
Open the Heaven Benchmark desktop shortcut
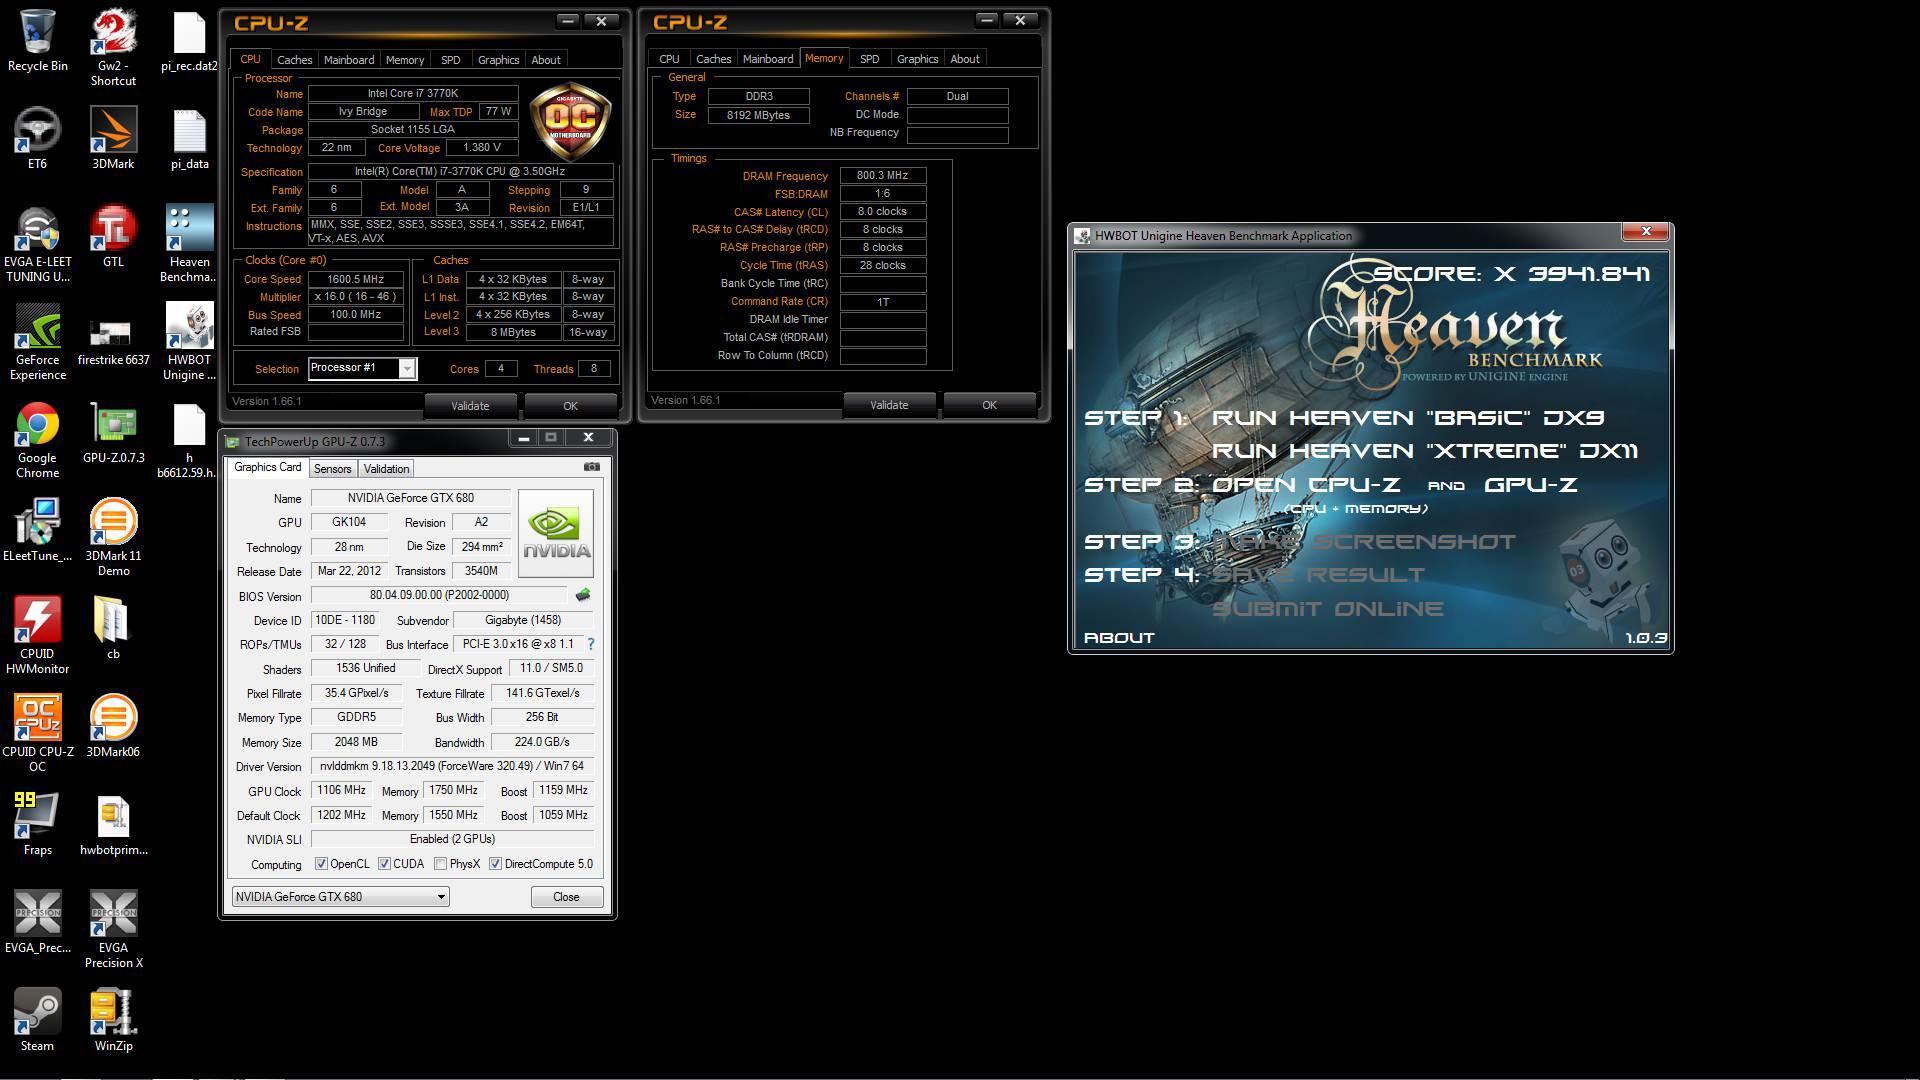[x=189, y=244]
